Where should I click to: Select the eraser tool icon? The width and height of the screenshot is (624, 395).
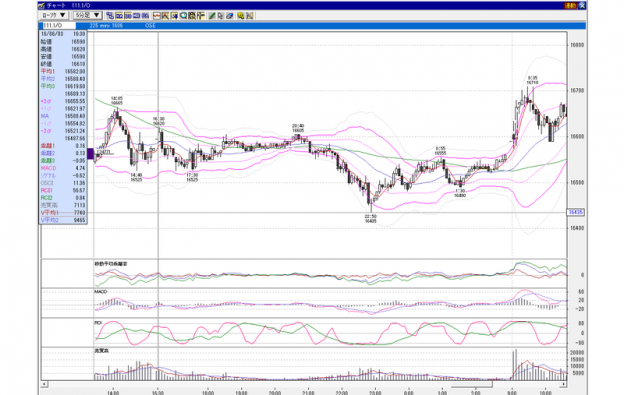(x=230, y=16)
